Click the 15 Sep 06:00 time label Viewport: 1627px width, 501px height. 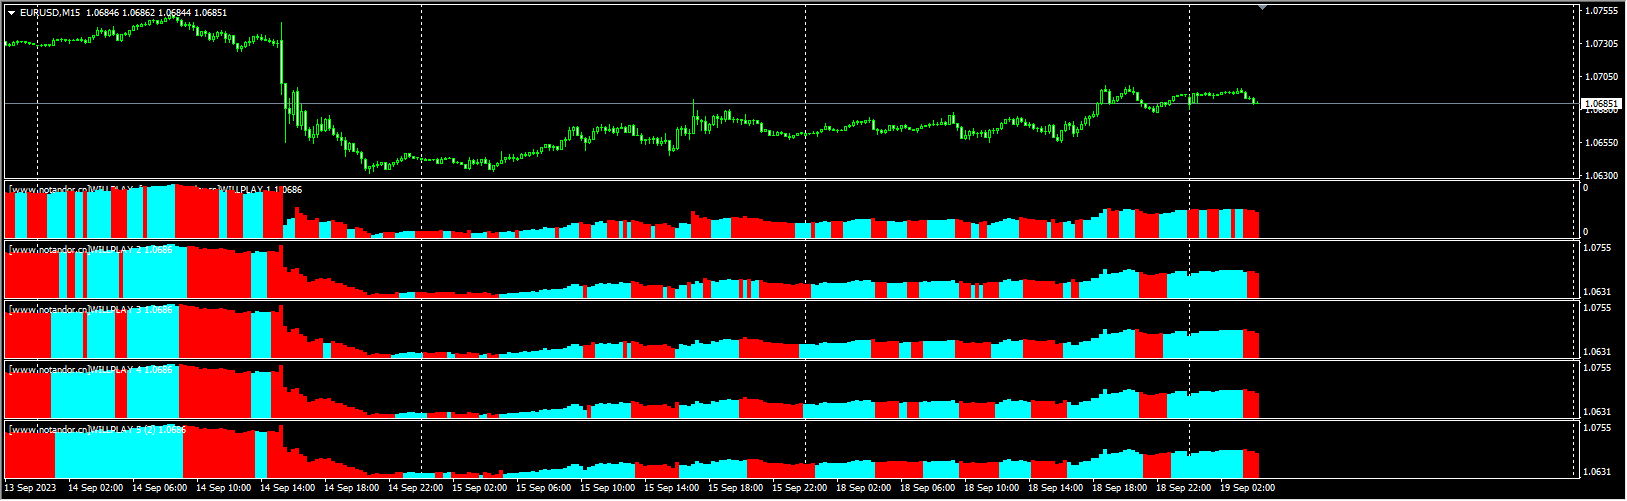pyautogui.click(x=543, y=489)
